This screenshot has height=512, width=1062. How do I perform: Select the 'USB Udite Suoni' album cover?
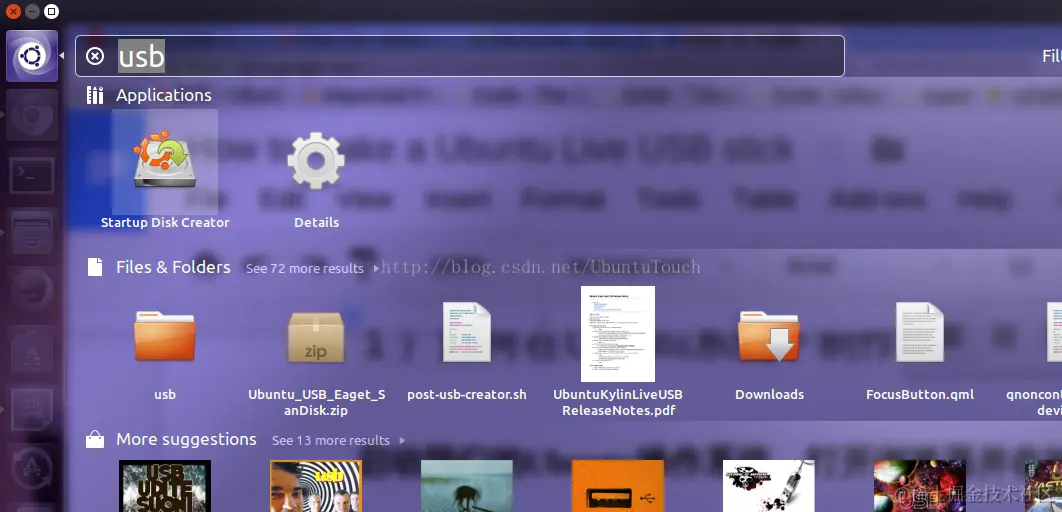tap(165, 486)
